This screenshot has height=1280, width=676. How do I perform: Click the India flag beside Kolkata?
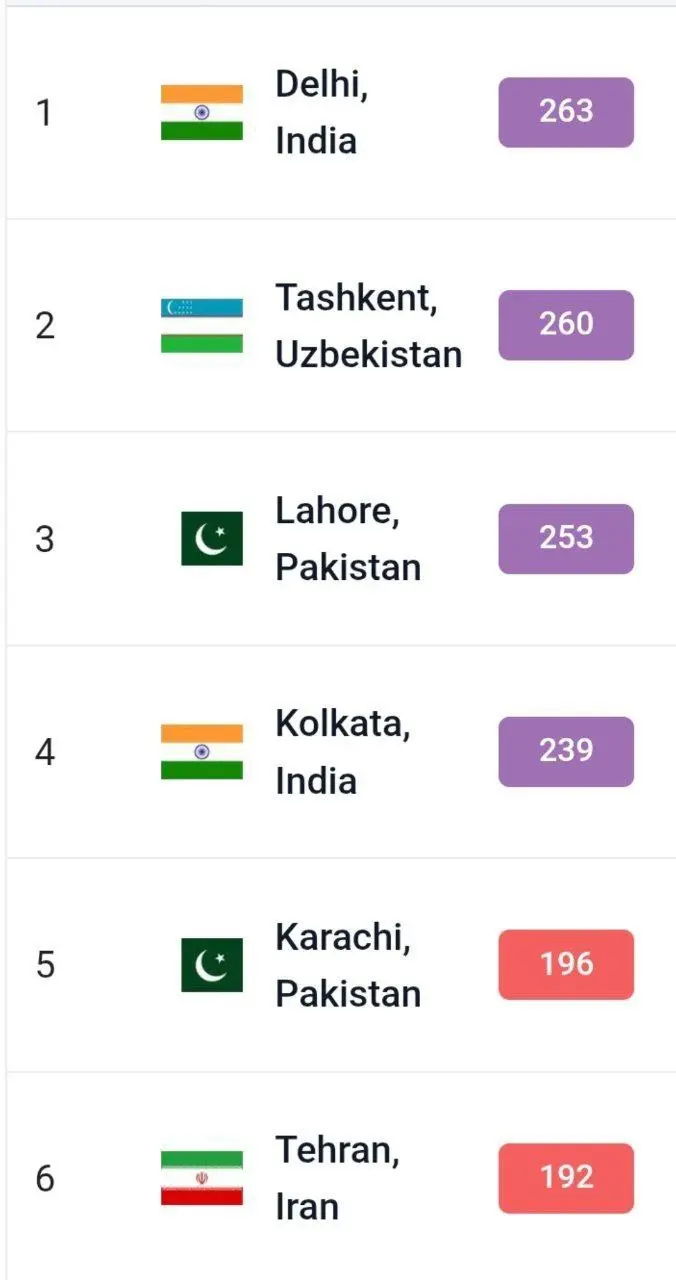201,751
